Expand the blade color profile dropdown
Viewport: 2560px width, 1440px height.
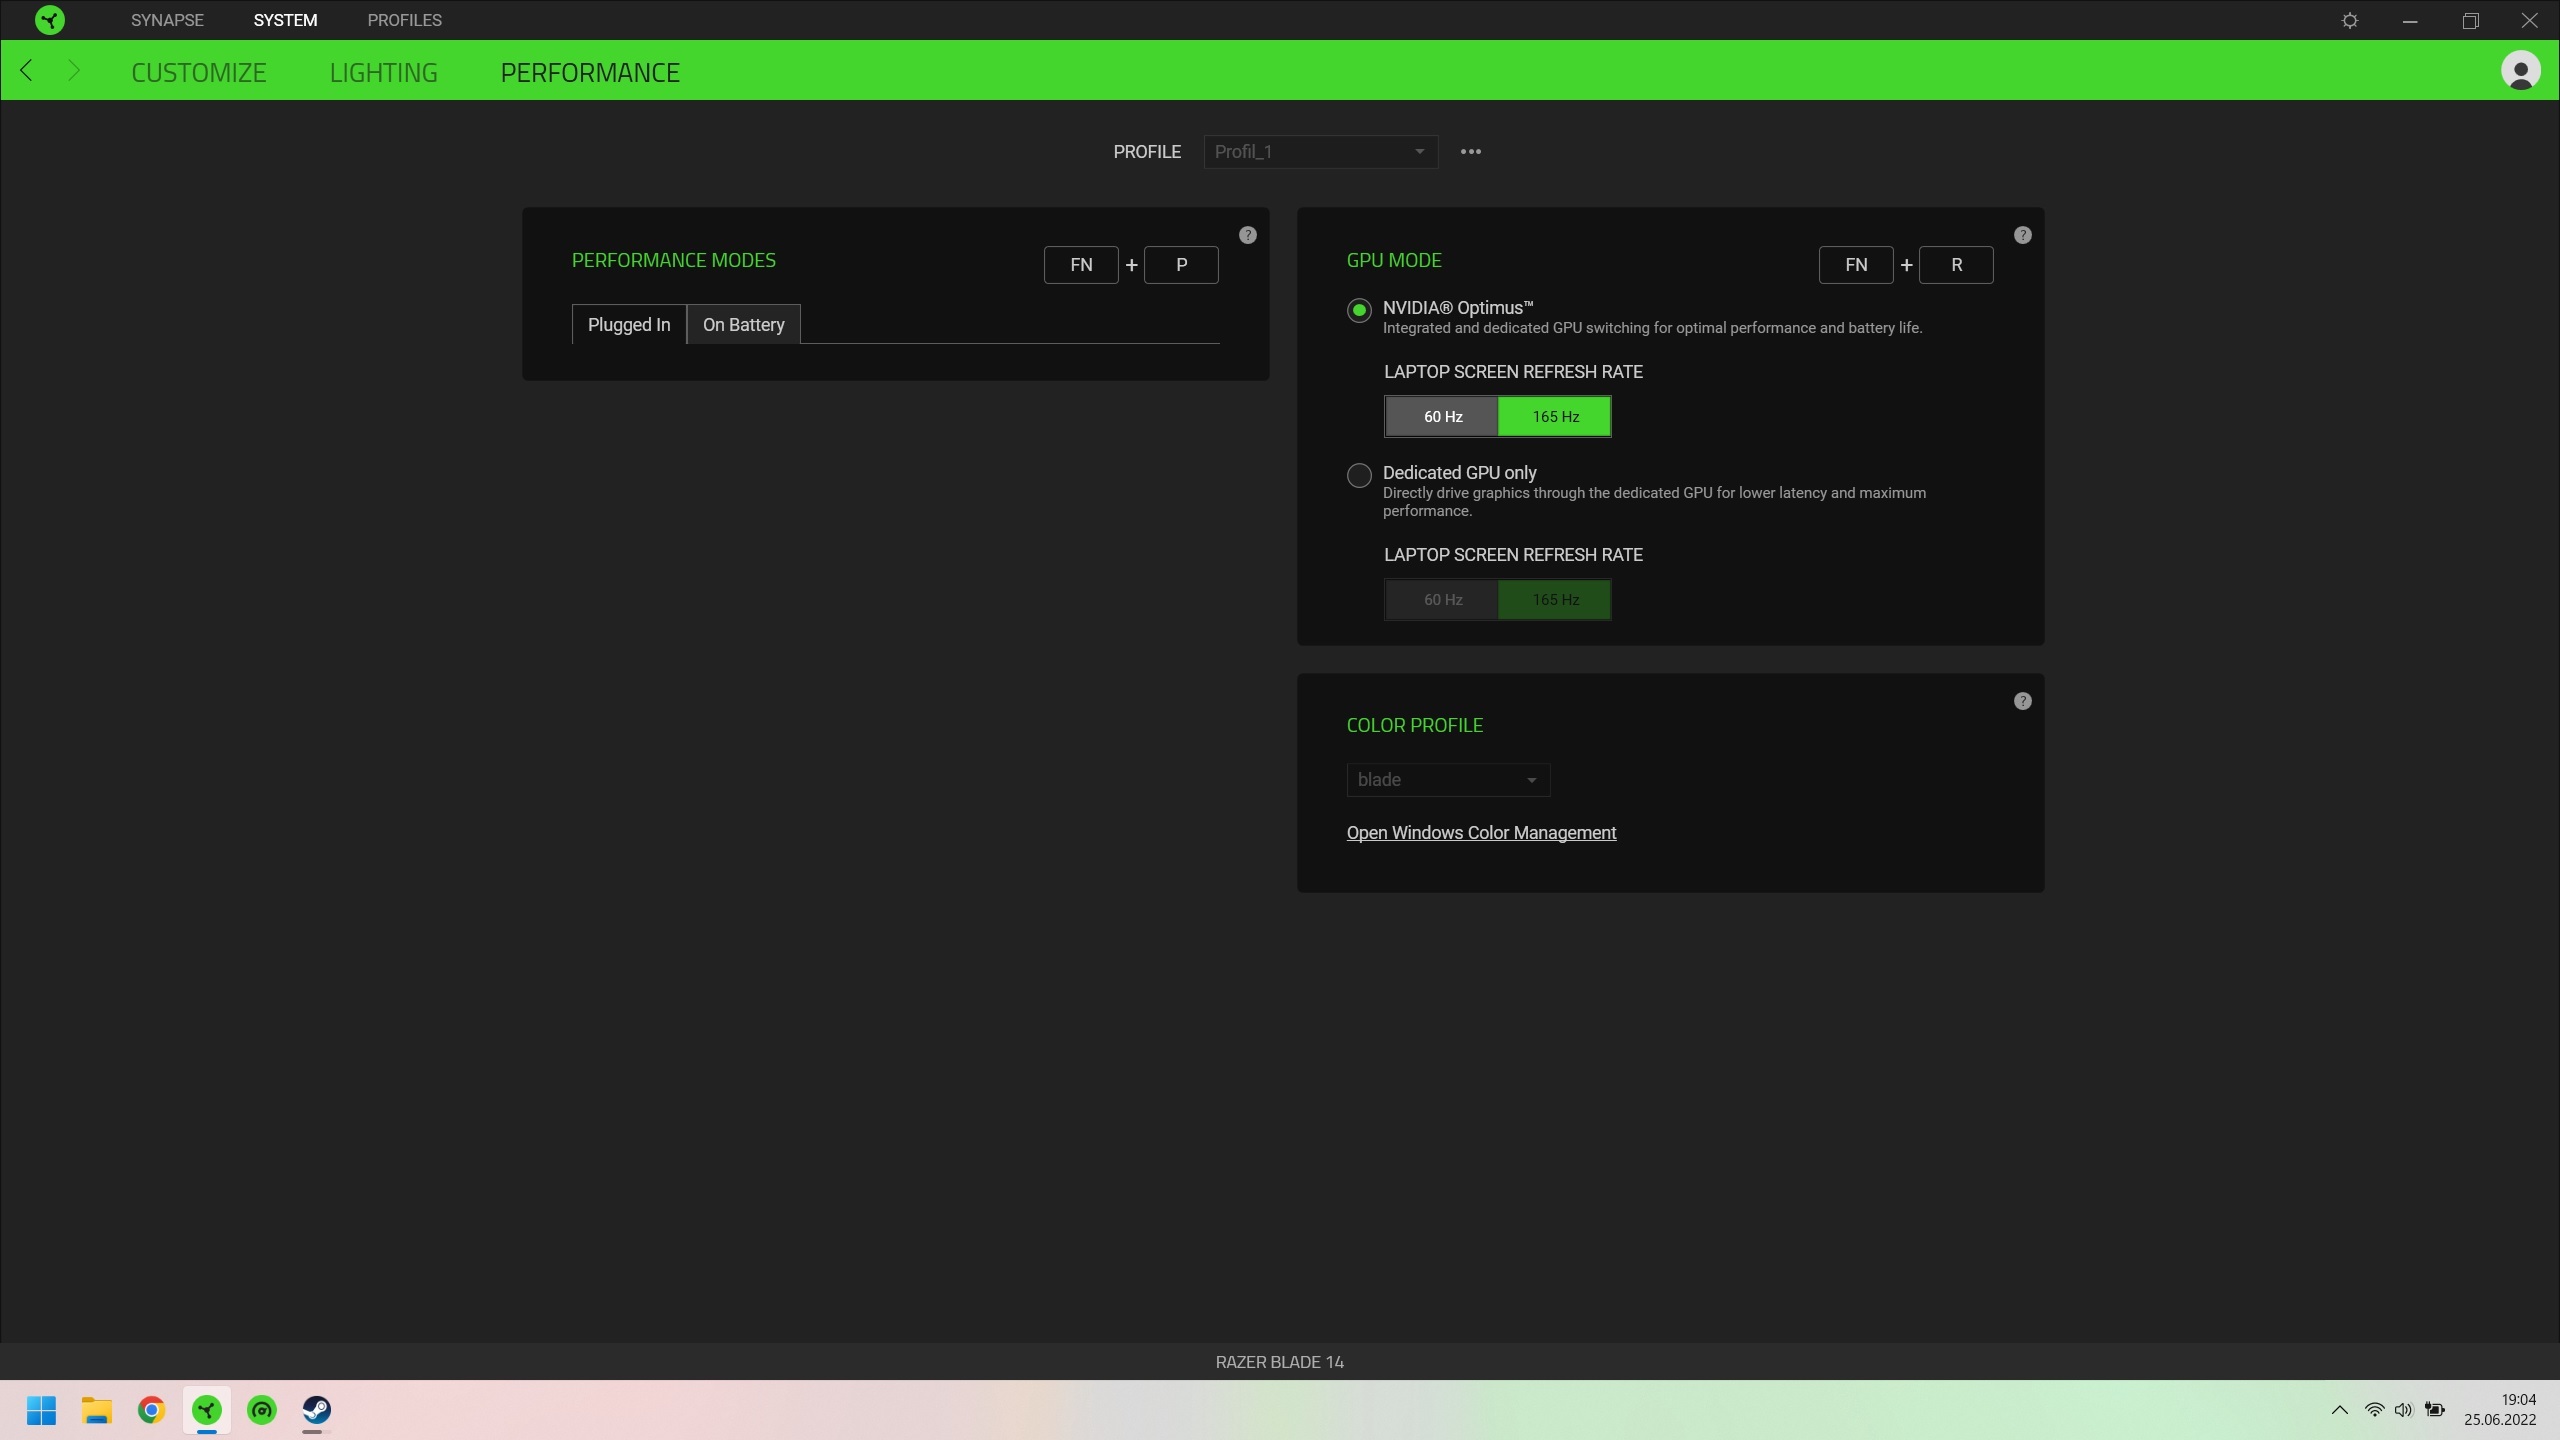coord(1447,780)
